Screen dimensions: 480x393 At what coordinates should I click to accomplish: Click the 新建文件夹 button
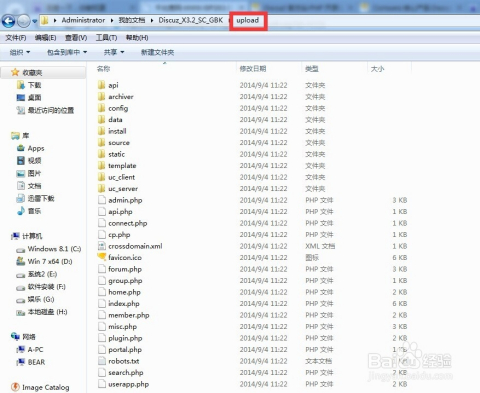tap(157, 52)
